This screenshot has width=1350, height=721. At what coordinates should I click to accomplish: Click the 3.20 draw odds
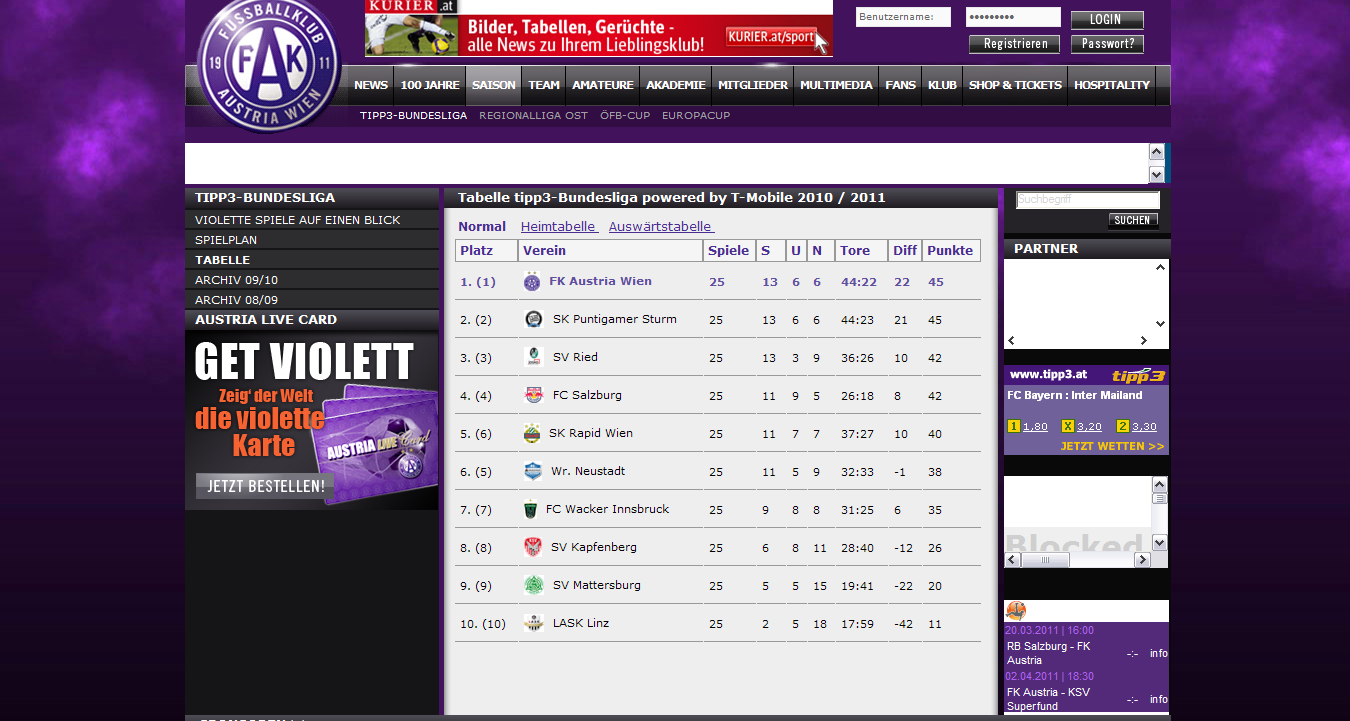pyautogui.click(x=1089, y=427)
